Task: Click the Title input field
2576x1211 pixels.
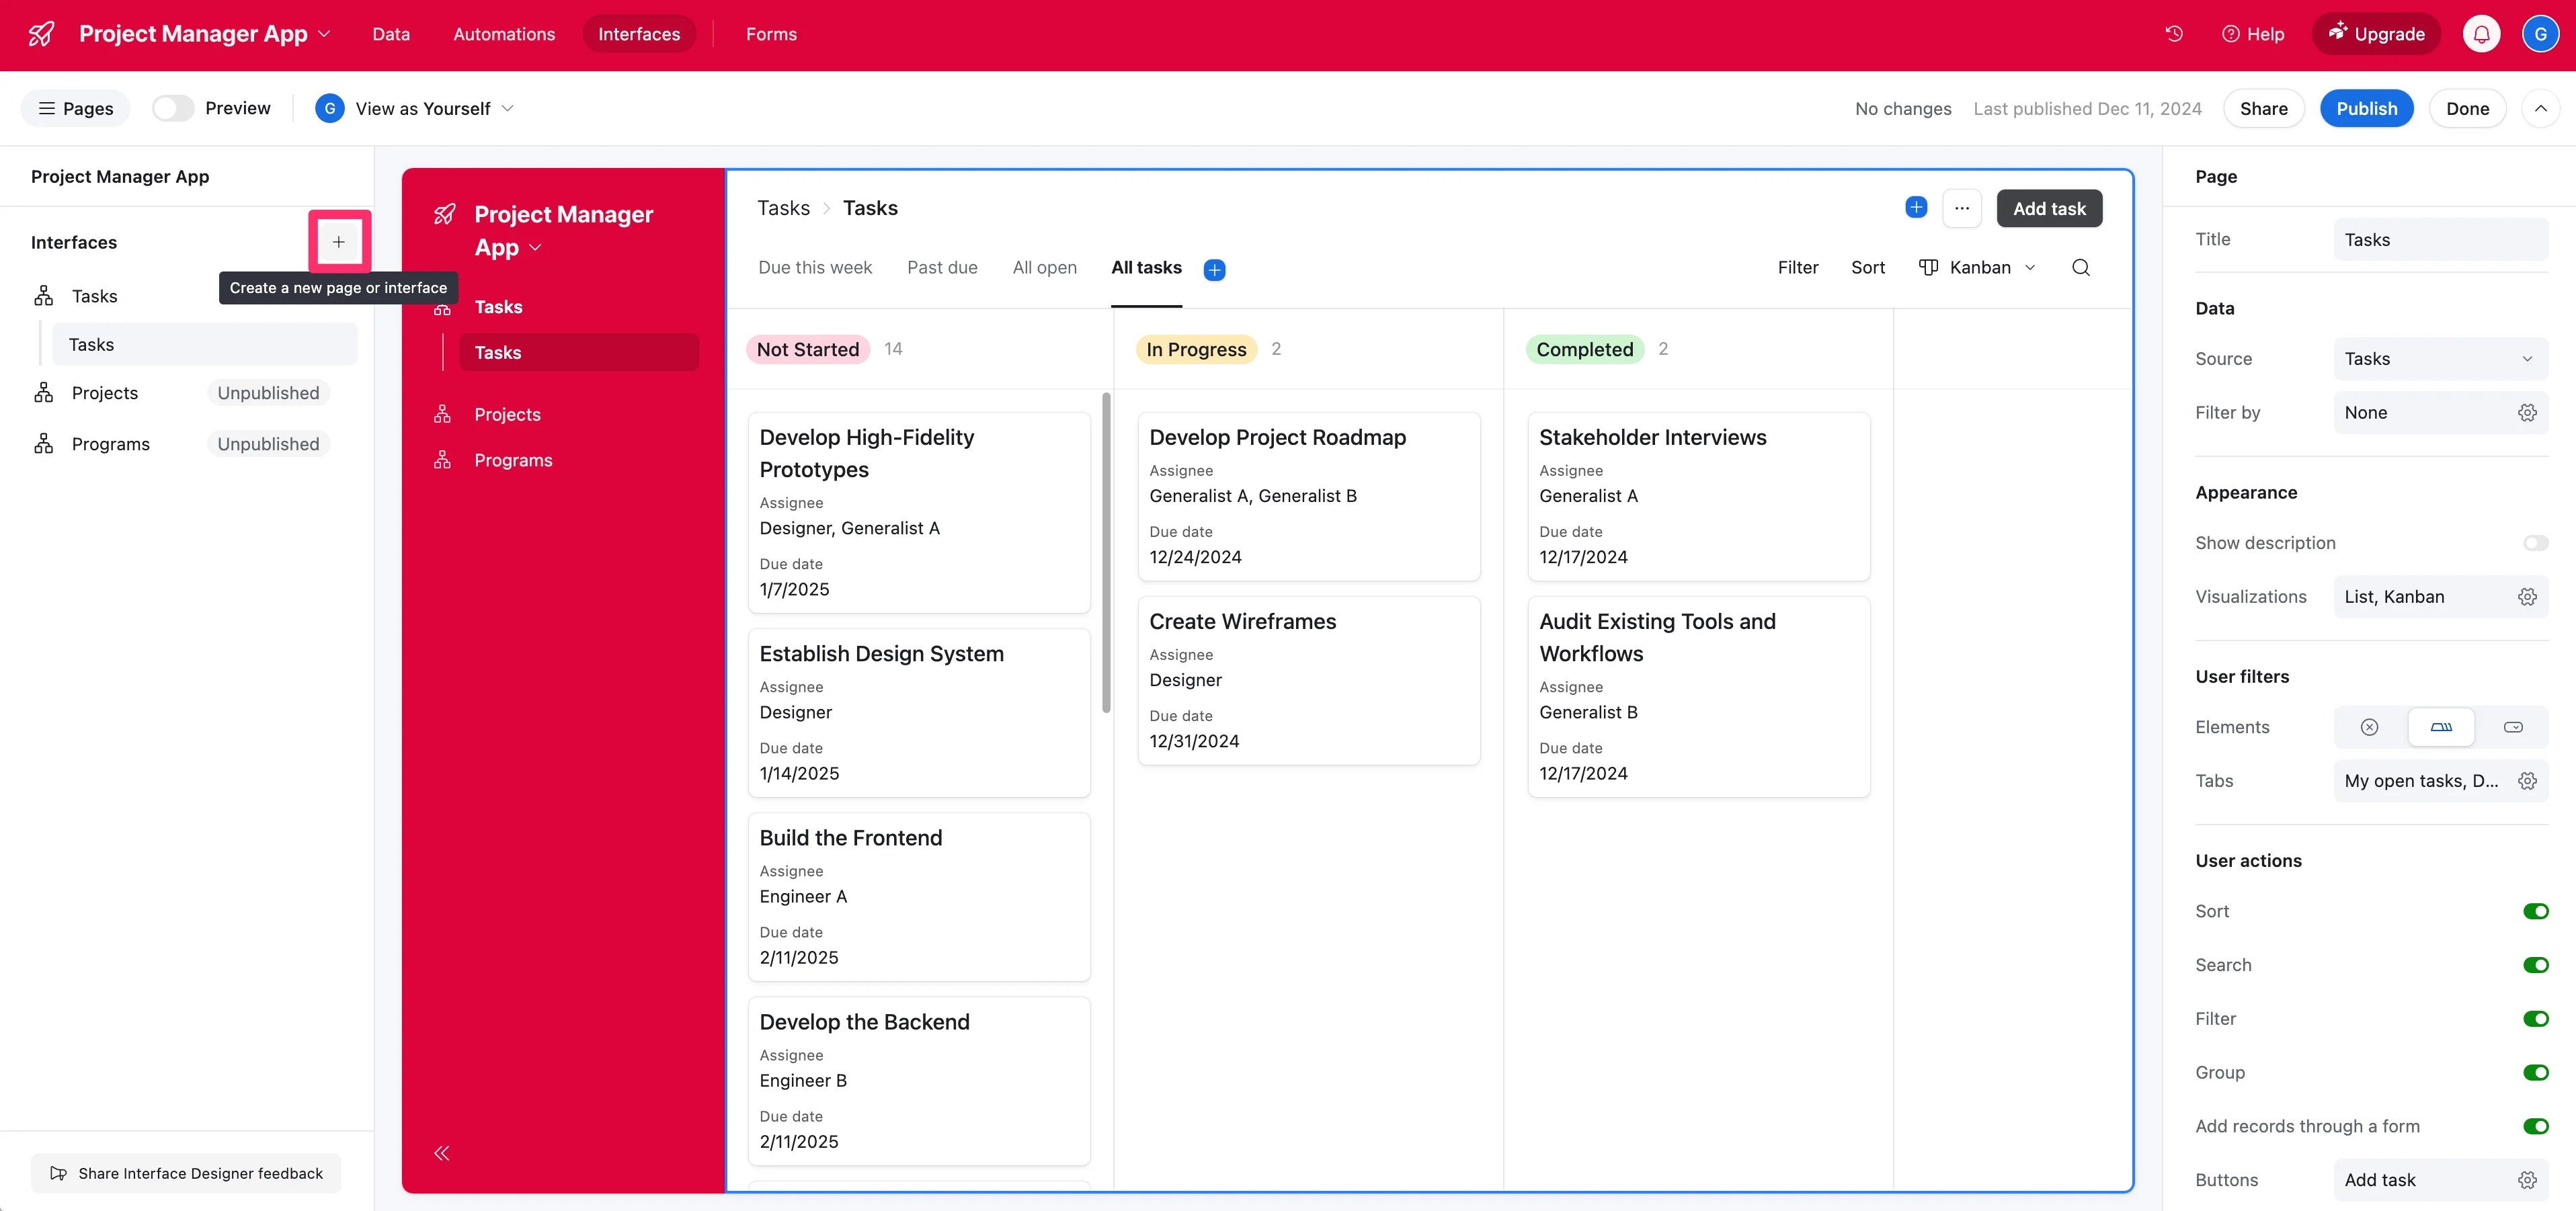Action: (2440, 240)
